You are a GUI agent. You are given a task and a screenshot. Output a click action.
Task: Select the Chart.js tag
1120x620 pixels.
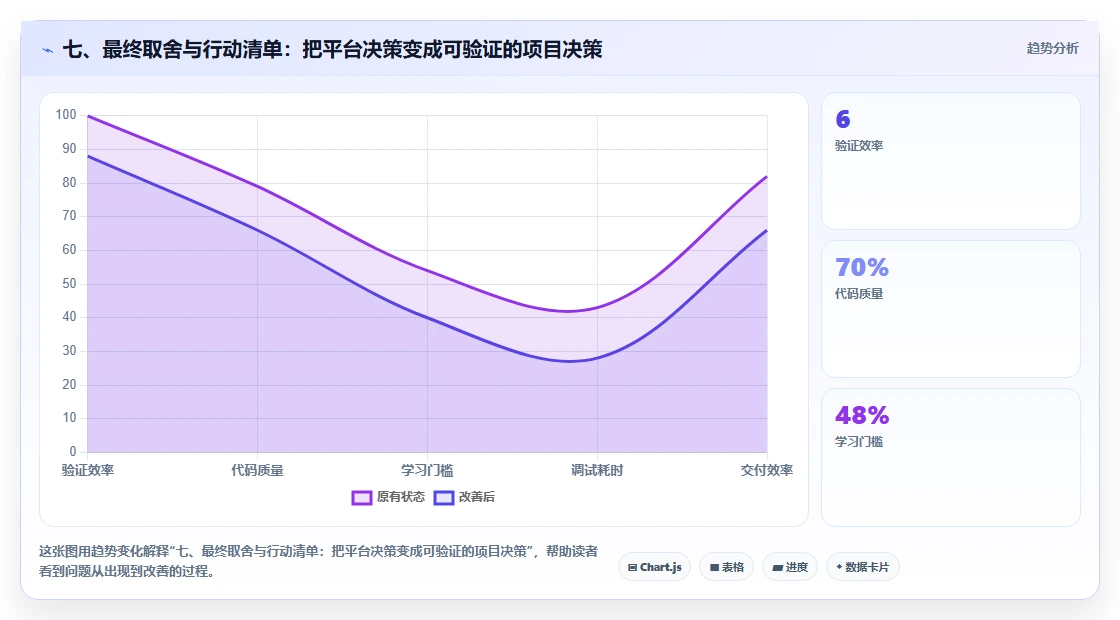pos(654,567)
